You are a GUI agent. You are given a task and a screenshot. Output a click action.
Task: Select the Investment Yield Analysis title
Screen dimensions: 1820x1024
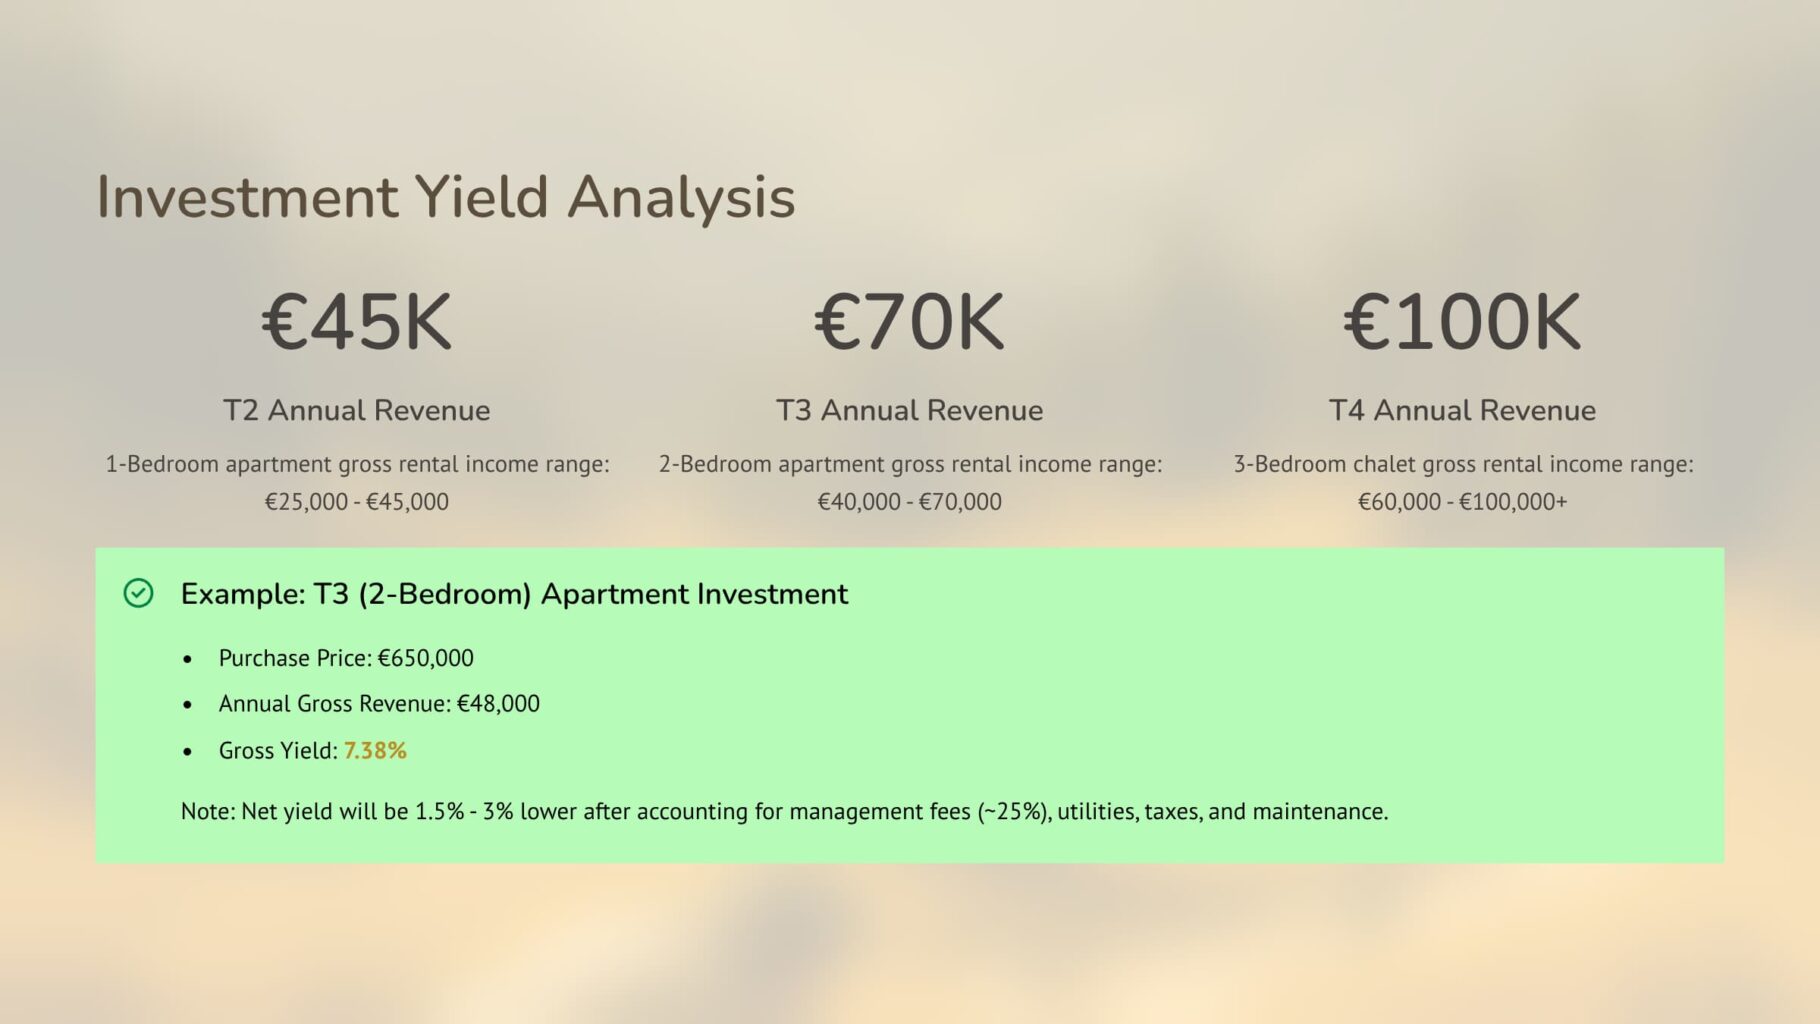coord(445,197)
